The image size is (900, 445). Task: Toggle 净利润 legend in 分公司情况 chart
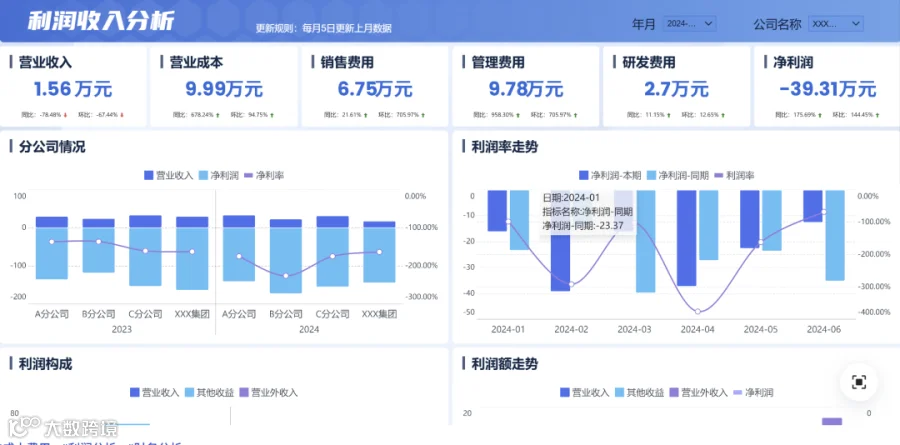219,175
